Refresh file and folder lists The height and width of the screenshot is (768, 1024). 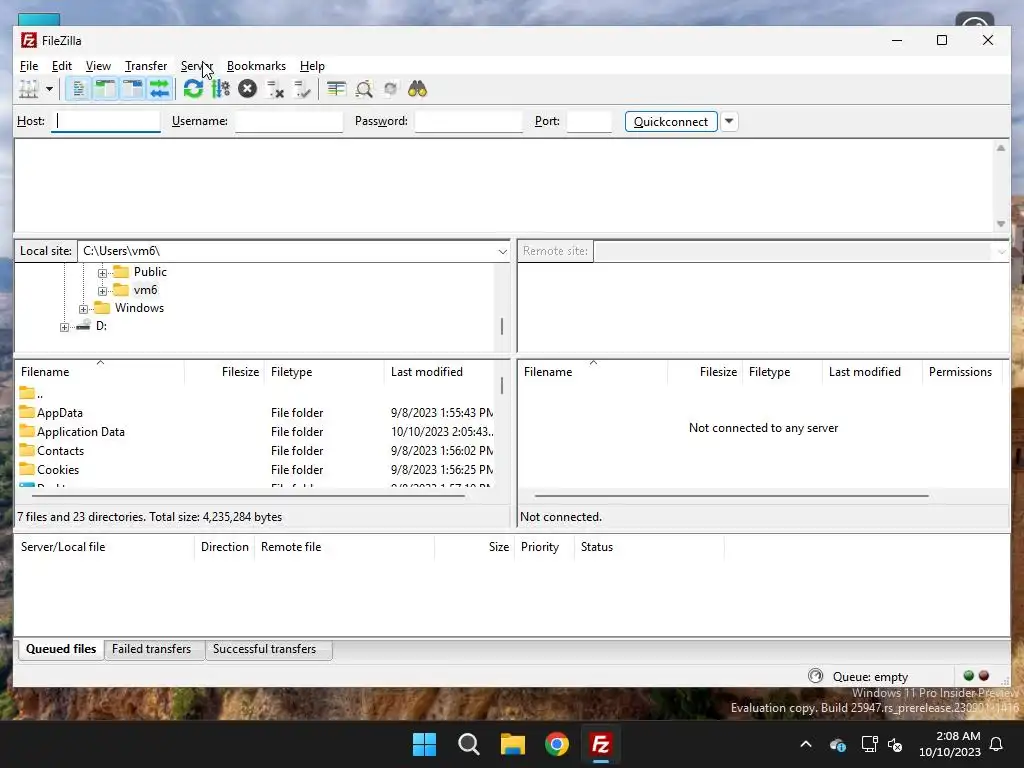(193, 89)
